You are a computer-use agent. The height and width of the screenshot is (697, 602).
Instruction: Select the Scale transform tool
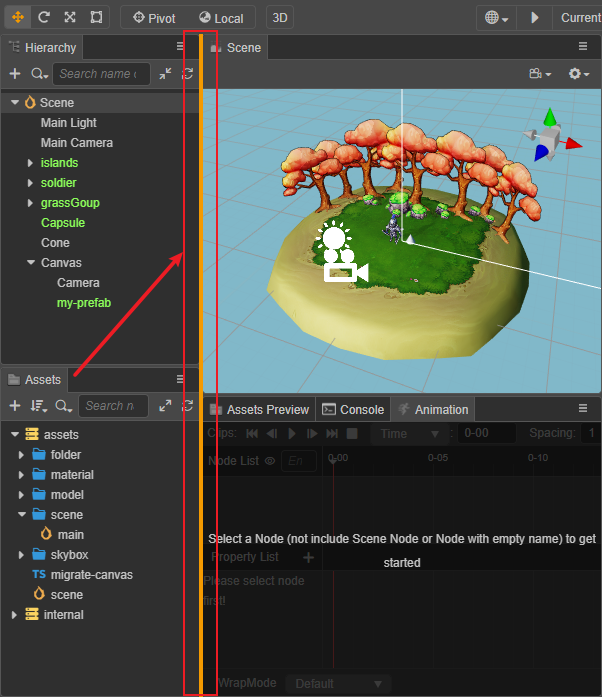tap(70, 17)
